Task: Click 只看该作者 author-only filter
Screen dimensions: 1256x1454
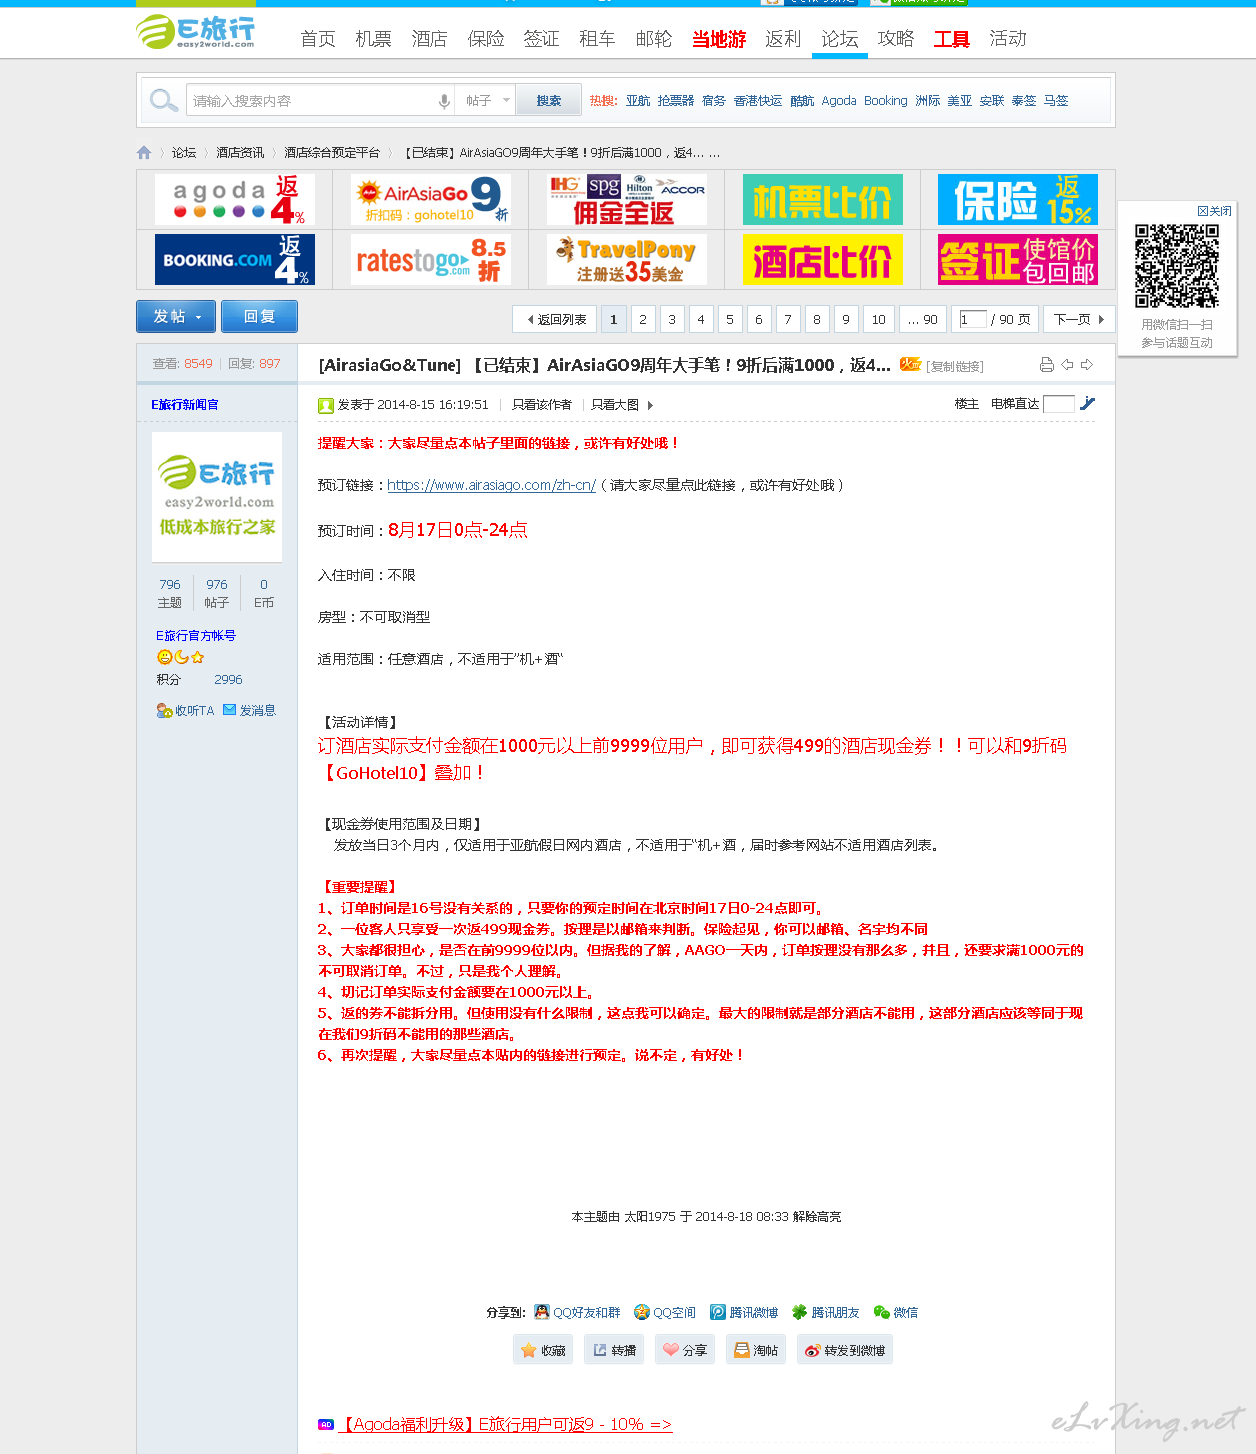Action: 542,405
